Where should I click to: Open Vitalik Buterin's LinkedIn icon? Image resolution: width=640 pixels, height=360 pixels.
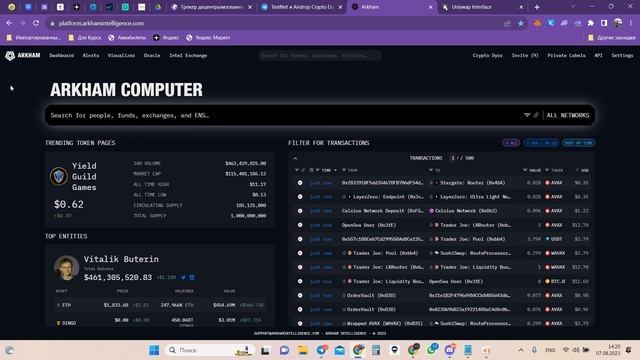(192, 278)
